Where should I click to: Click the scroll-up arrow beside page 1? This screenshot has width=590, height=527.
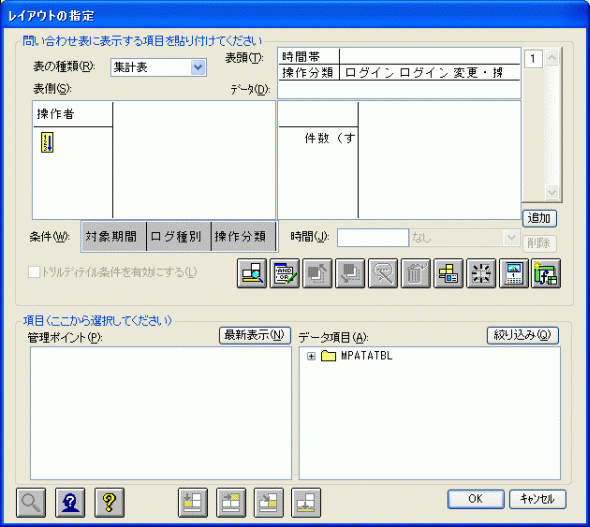click(x=552, y=58)
